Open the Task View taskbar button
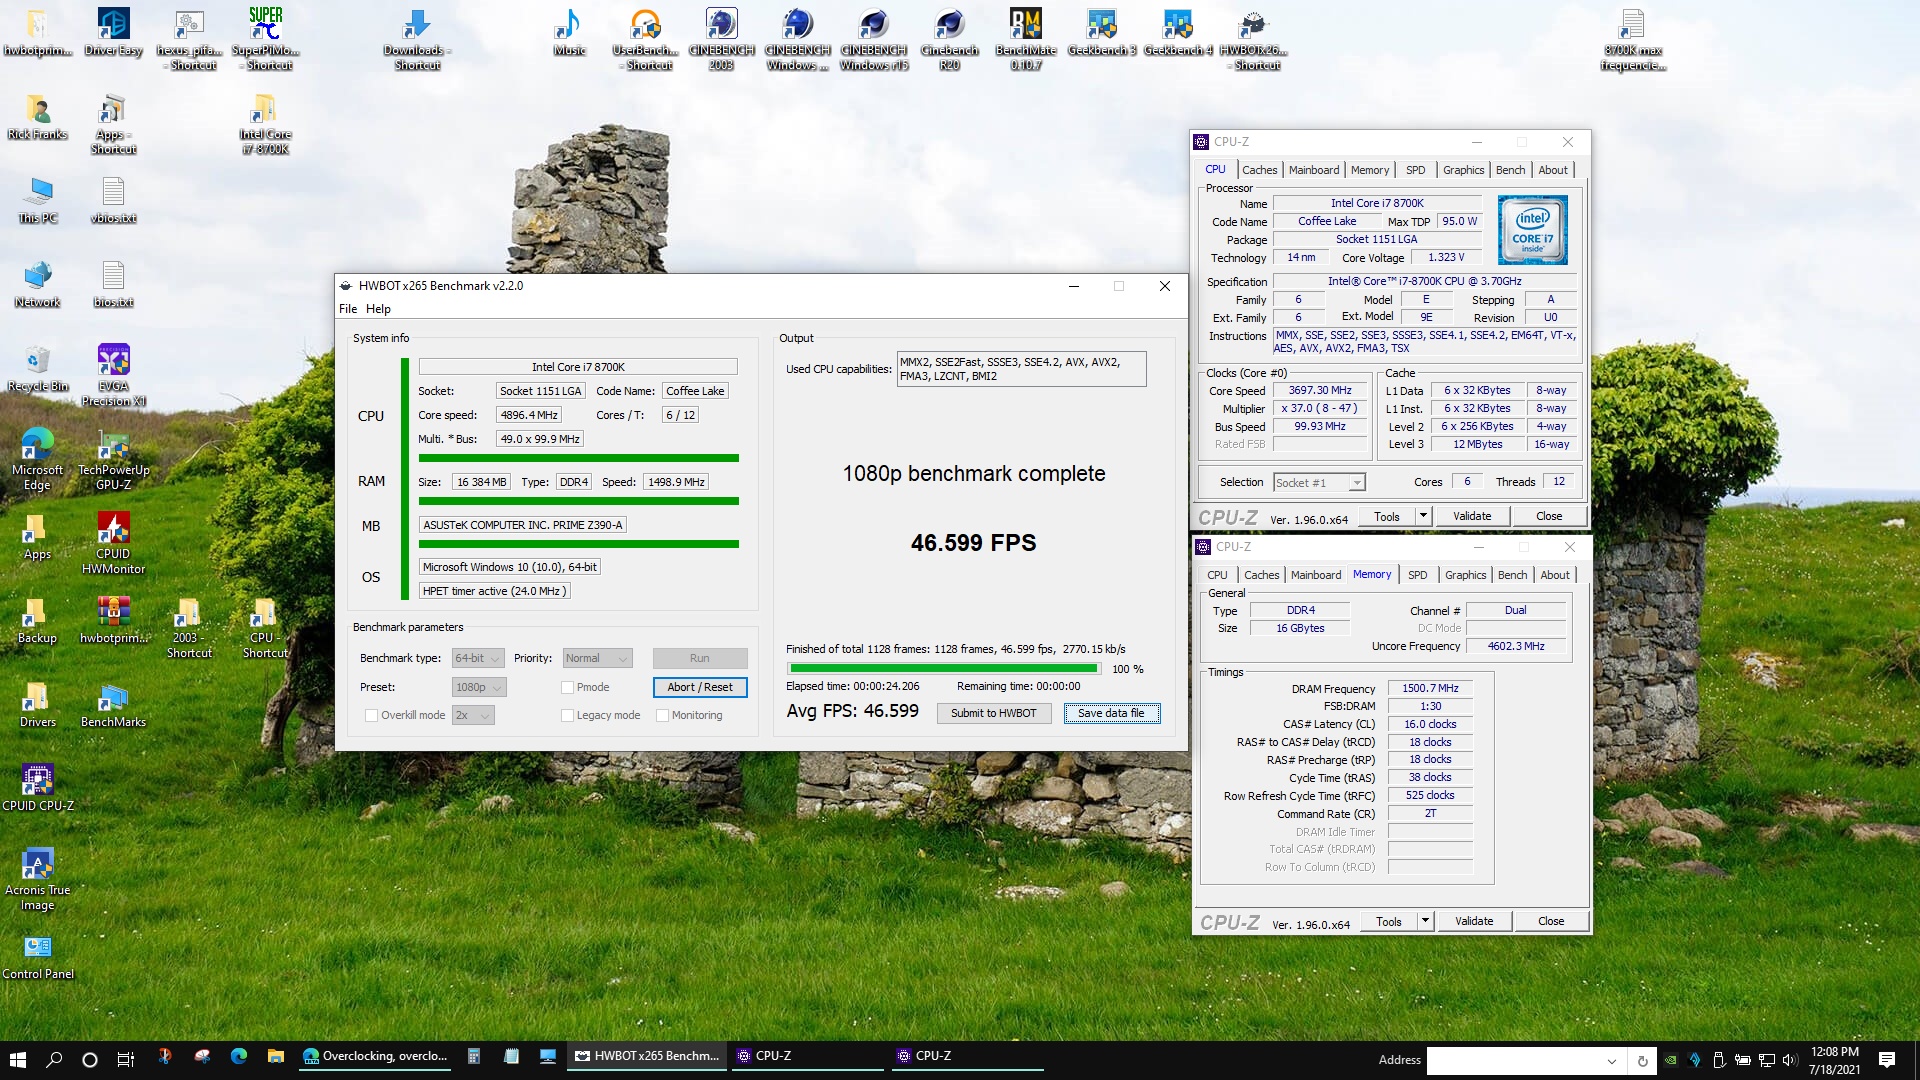The width and height of the screenshot is (1920, 1080). pyautogui.click(x=126, y=1059)
